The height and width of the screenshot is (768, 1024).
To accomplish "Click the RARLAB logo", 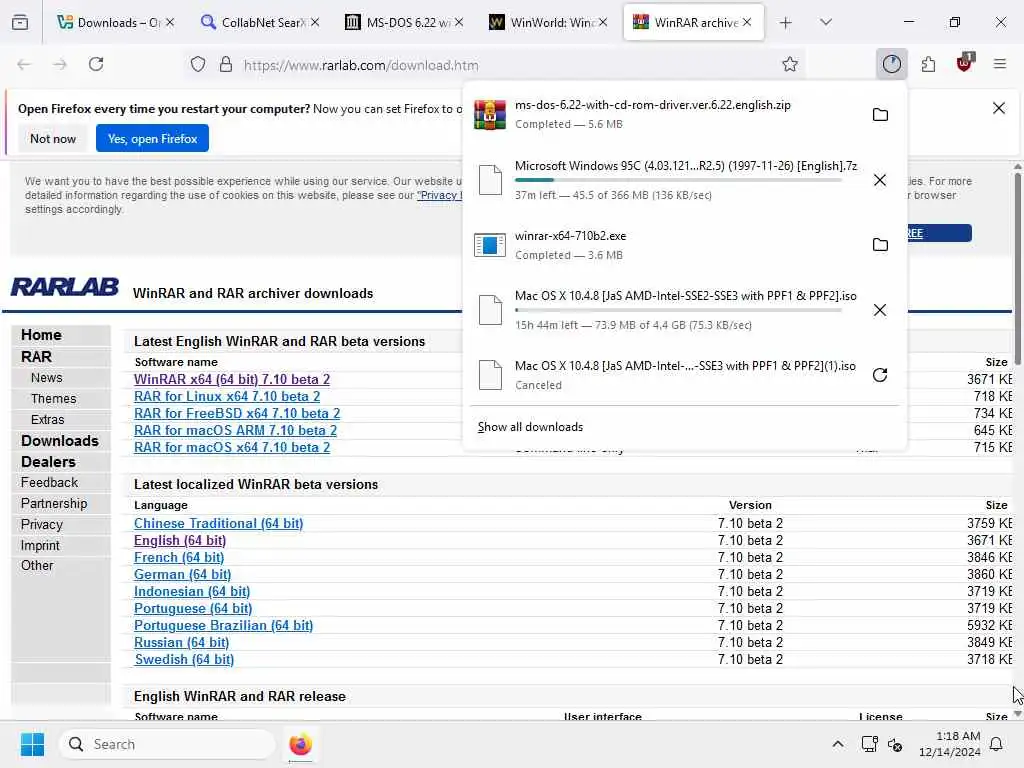I will tap(65, 287).
